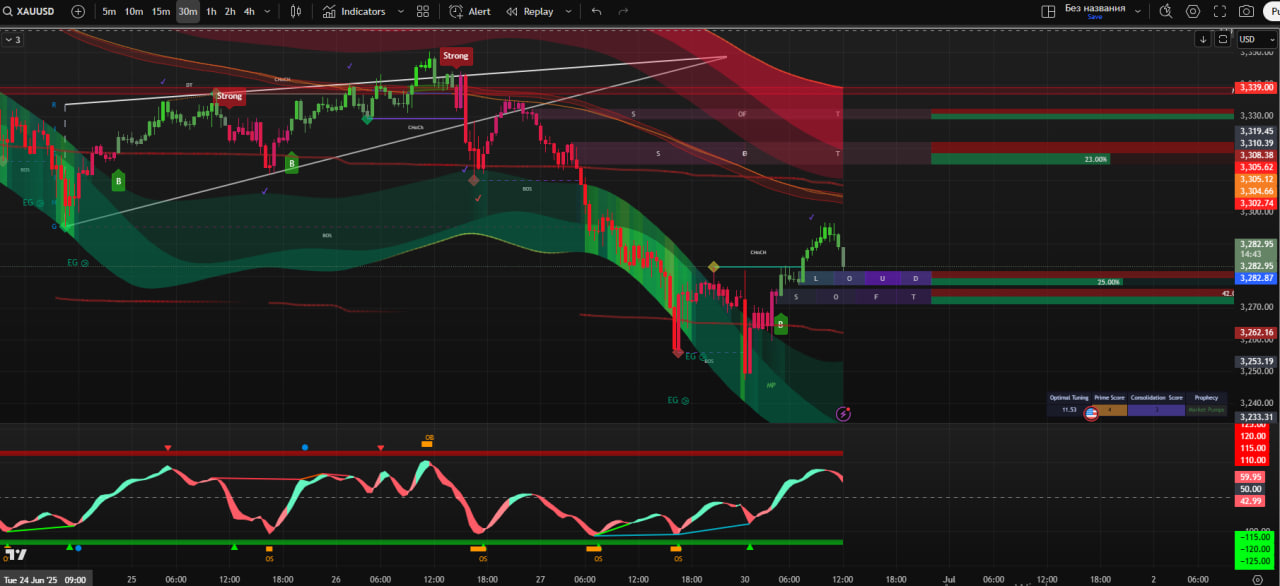Click the Consolidation Score table header
The width and height of the screenshot is (1280, 586).
[1157, 398]
